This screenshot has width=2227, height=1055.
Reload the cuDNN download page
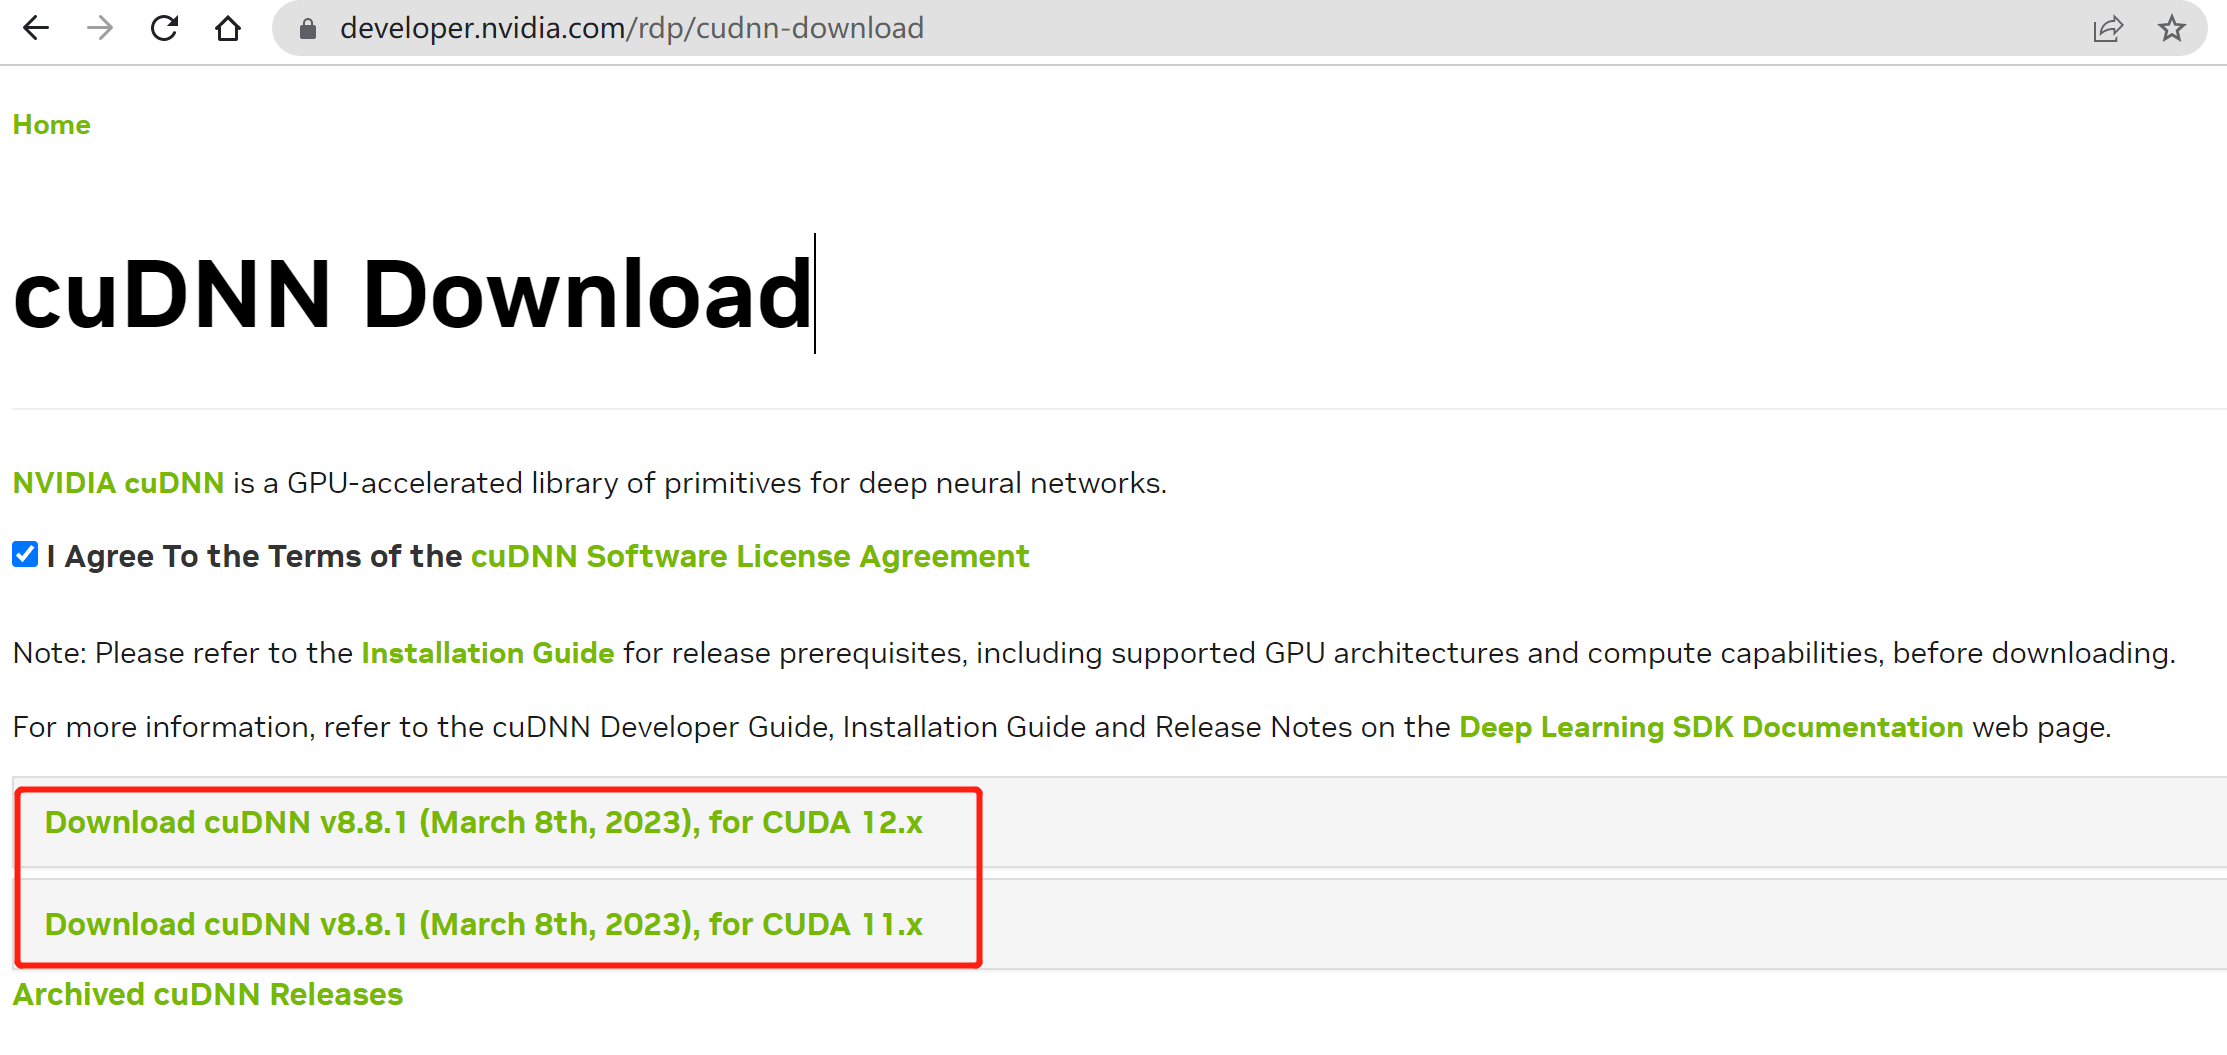(164, 28)
